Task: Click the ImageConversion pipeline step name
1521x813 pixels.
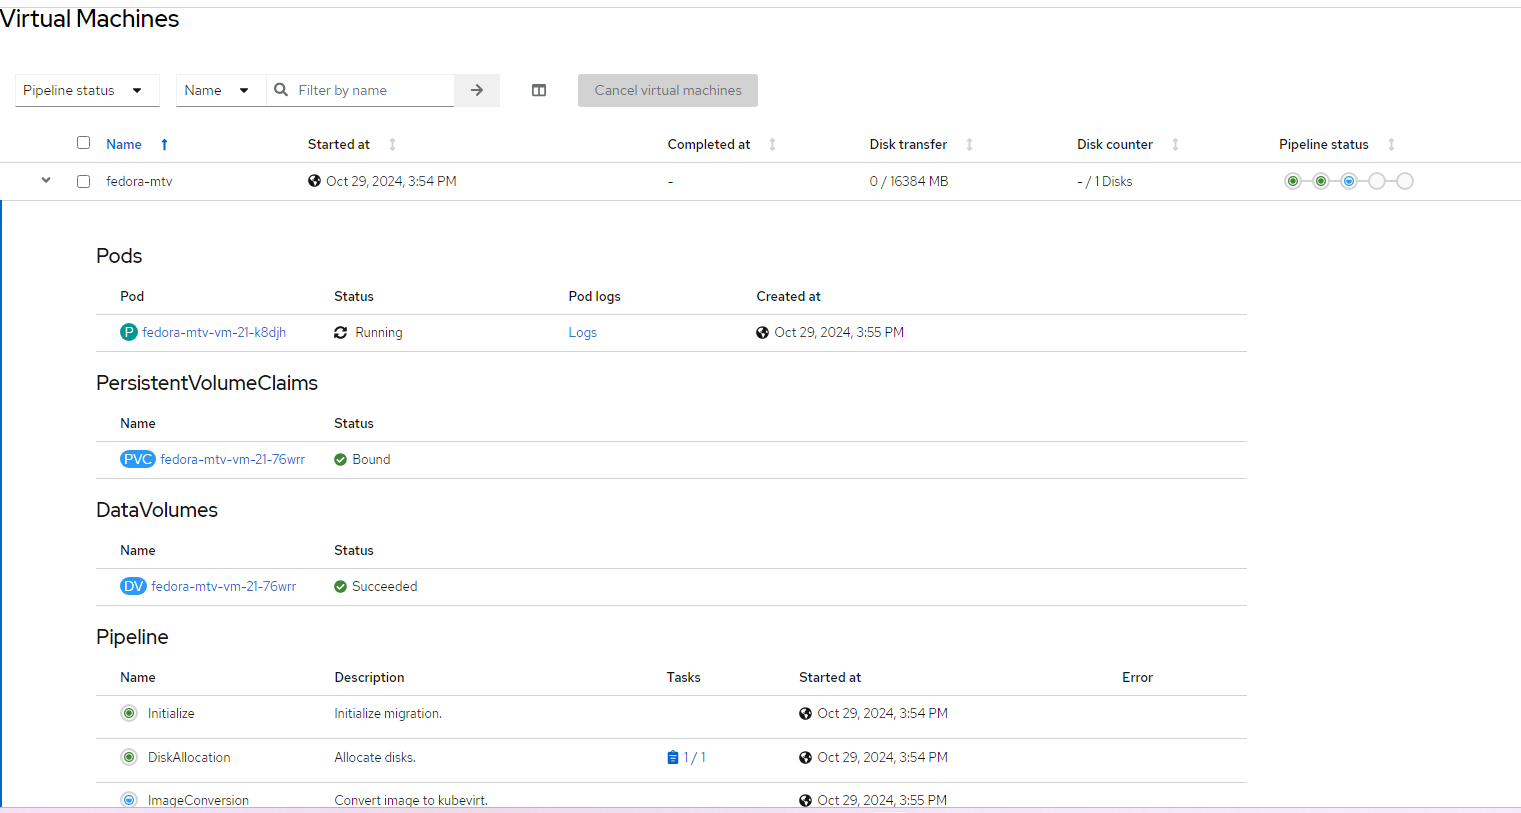Action: point(198,800)
